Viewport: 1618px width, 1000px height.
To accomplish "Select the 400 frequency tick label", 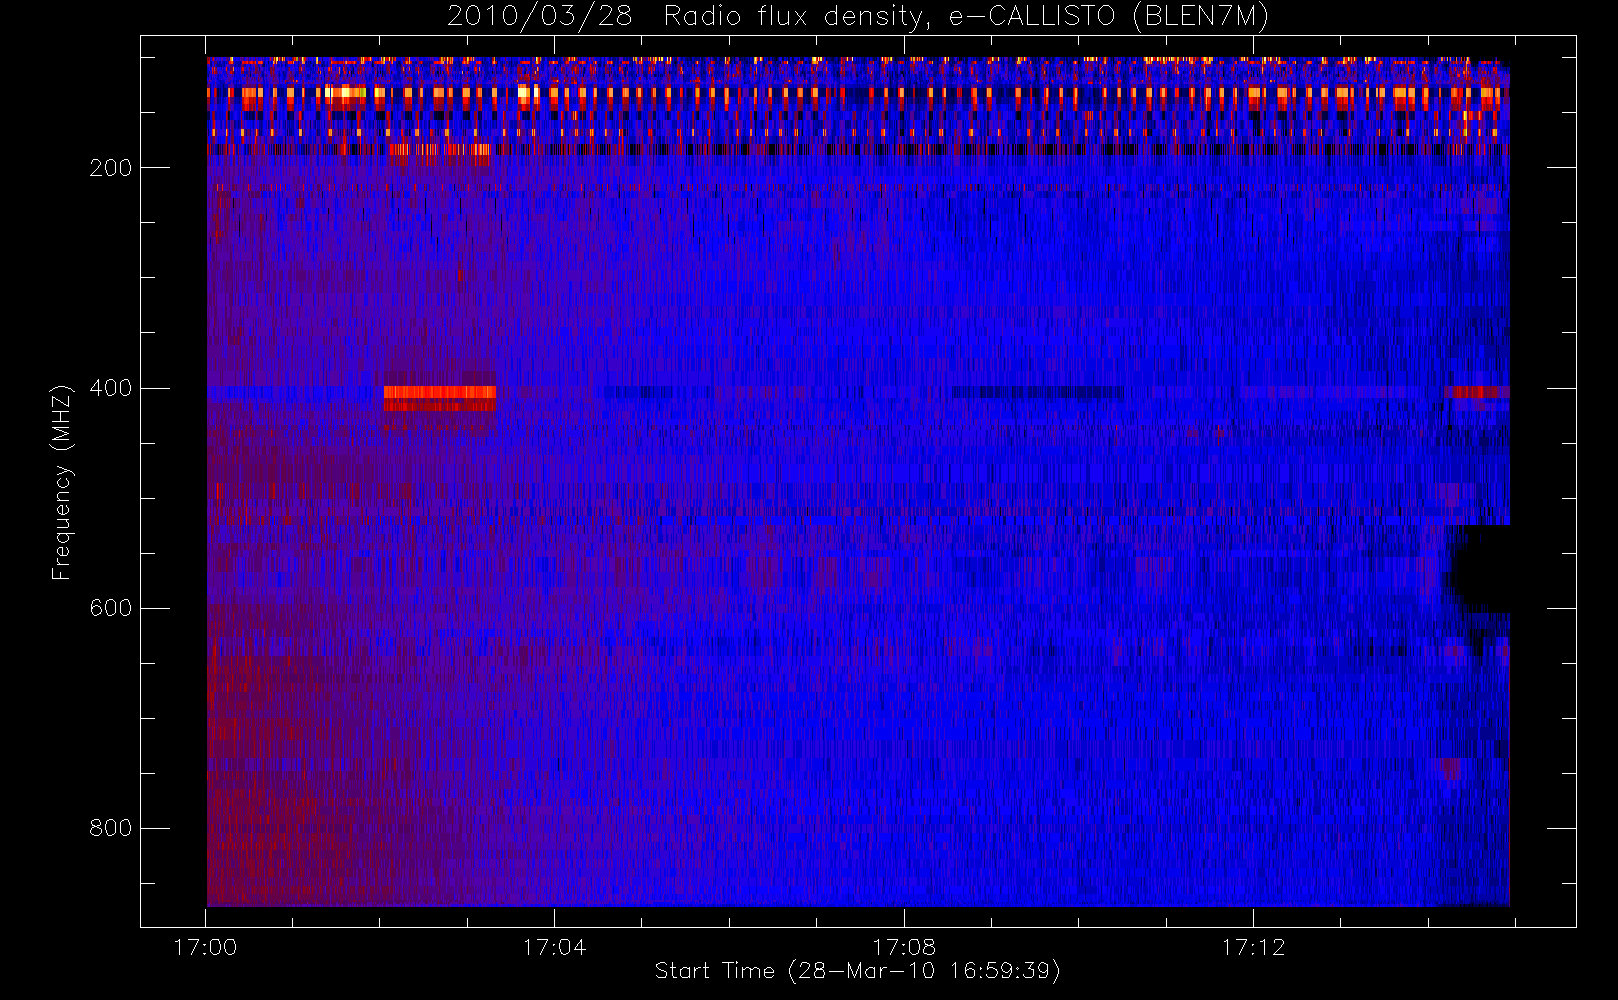I will point(111,388).
